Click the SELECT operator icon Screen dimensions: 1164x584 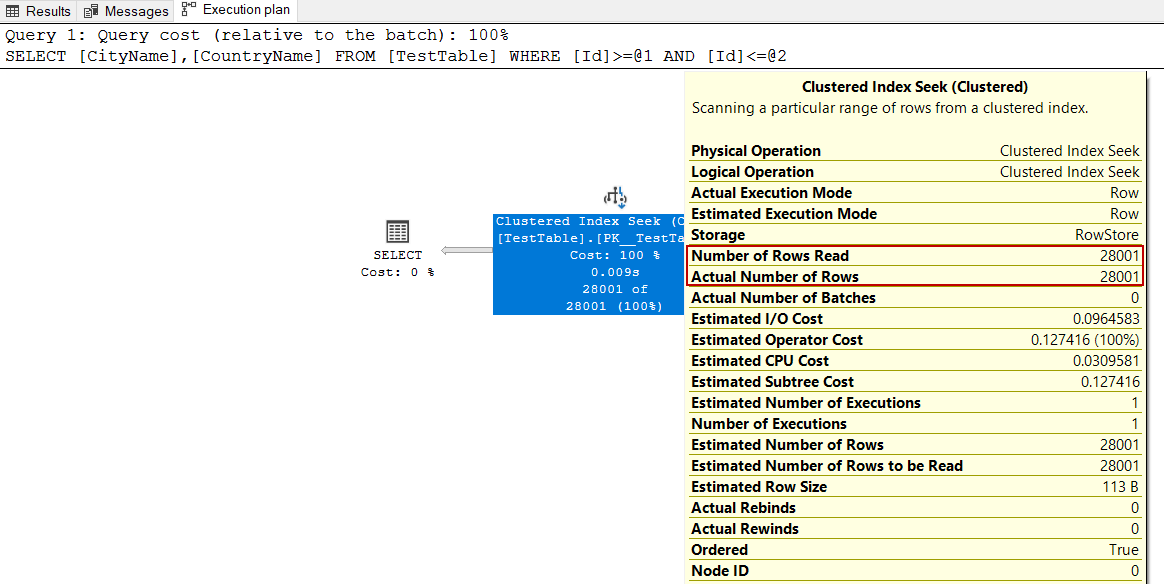397,232
